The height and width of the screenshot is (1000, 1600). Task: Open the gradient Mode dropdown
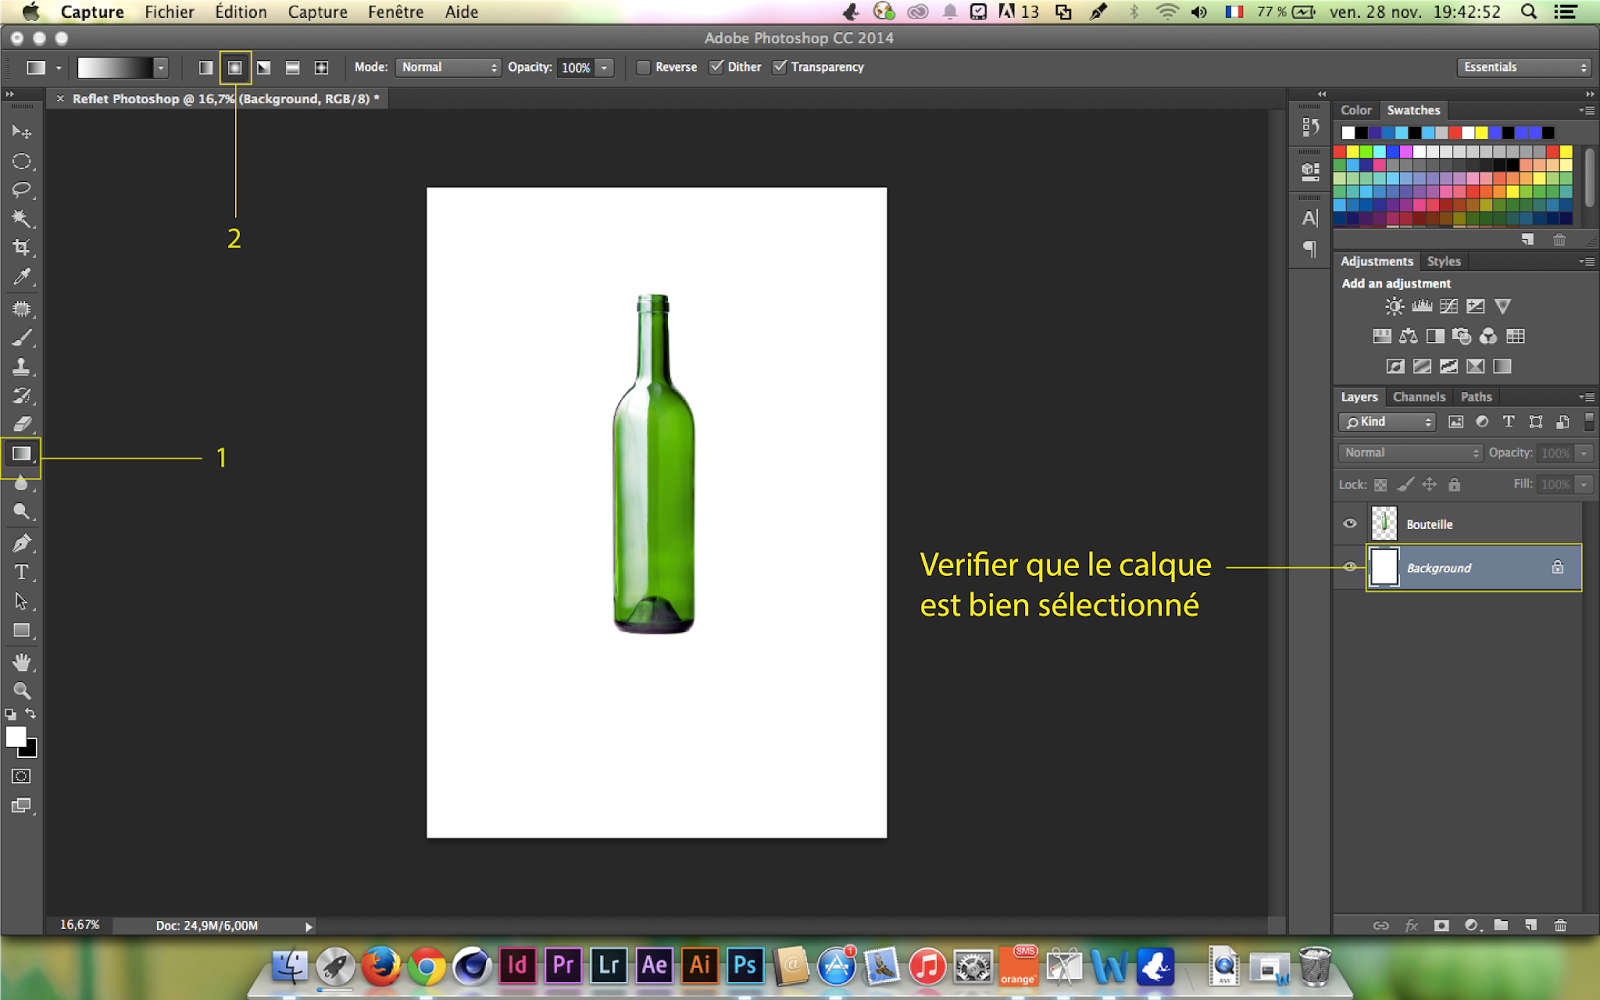pos(448,67)
